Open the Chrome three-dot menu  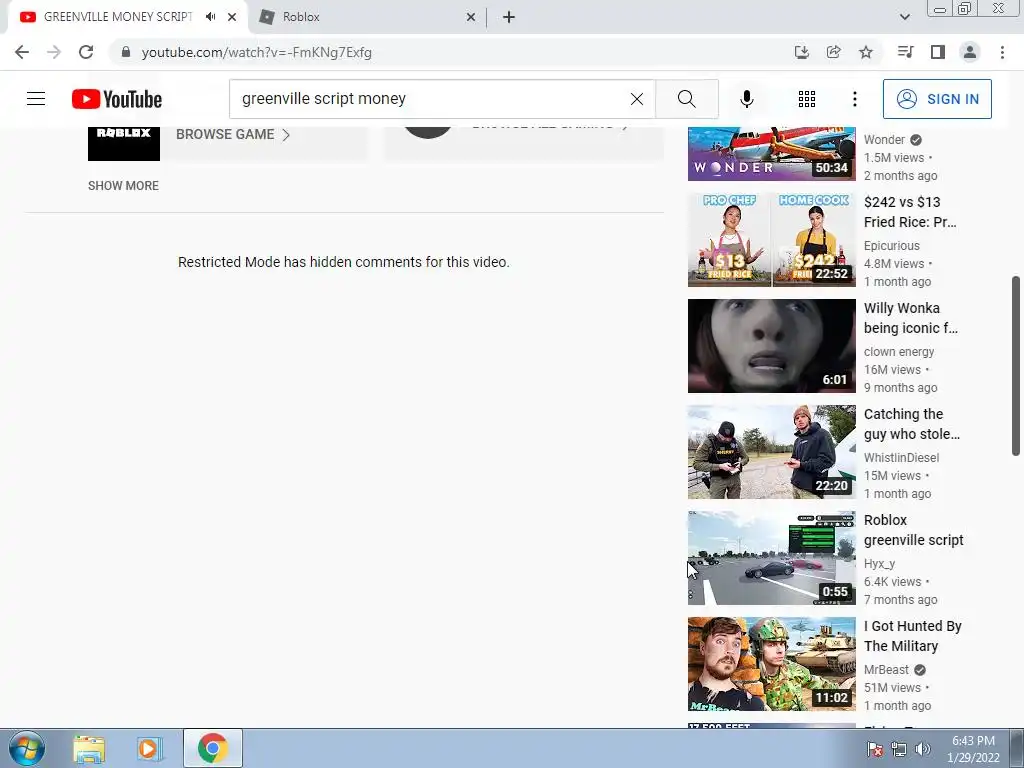pyautogui.click(x=1002, y=52)
